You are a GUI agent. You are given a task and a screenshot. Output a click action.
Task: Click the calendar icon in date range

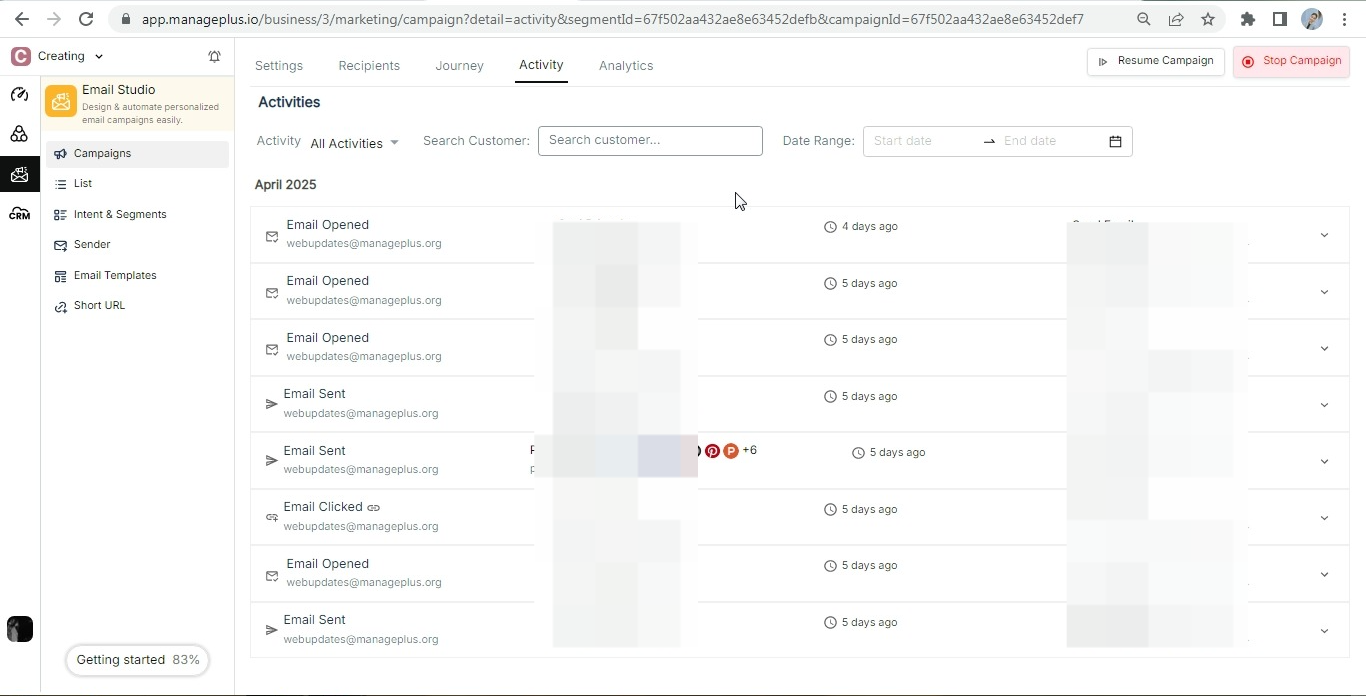1115,141
